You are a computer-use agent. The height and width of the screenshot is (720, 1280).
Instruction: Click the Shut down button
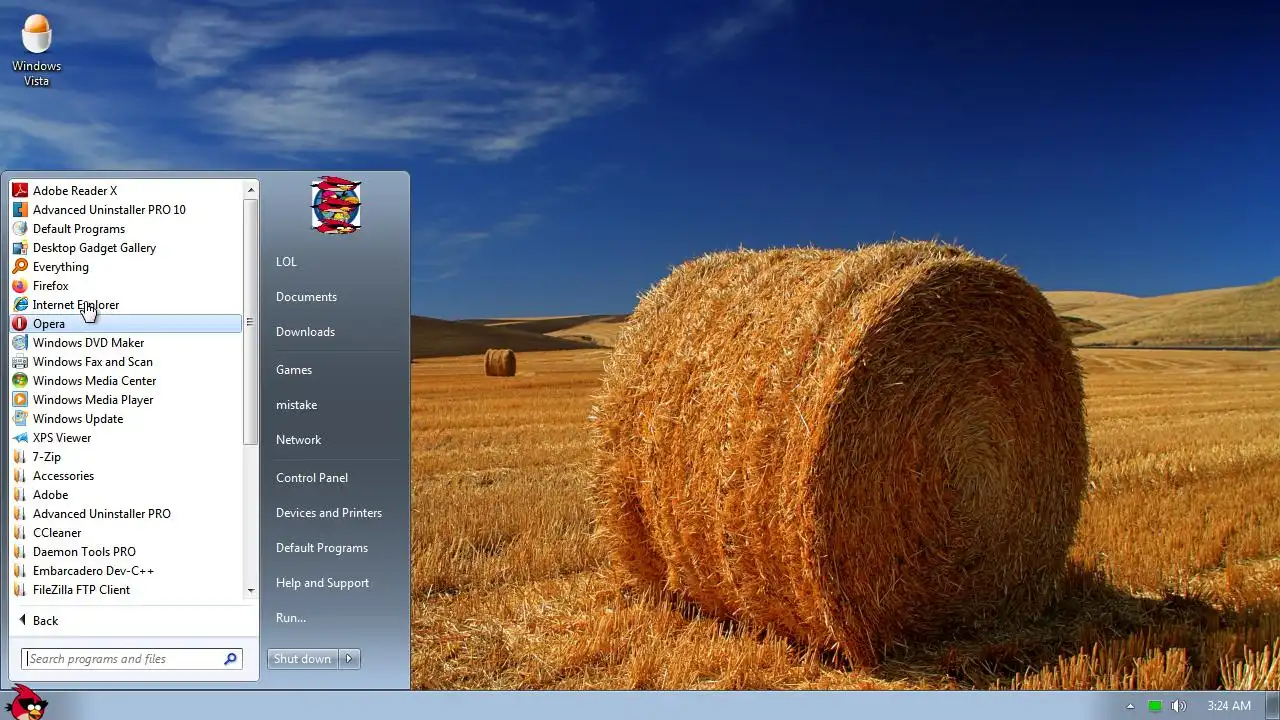coord(303,658)
